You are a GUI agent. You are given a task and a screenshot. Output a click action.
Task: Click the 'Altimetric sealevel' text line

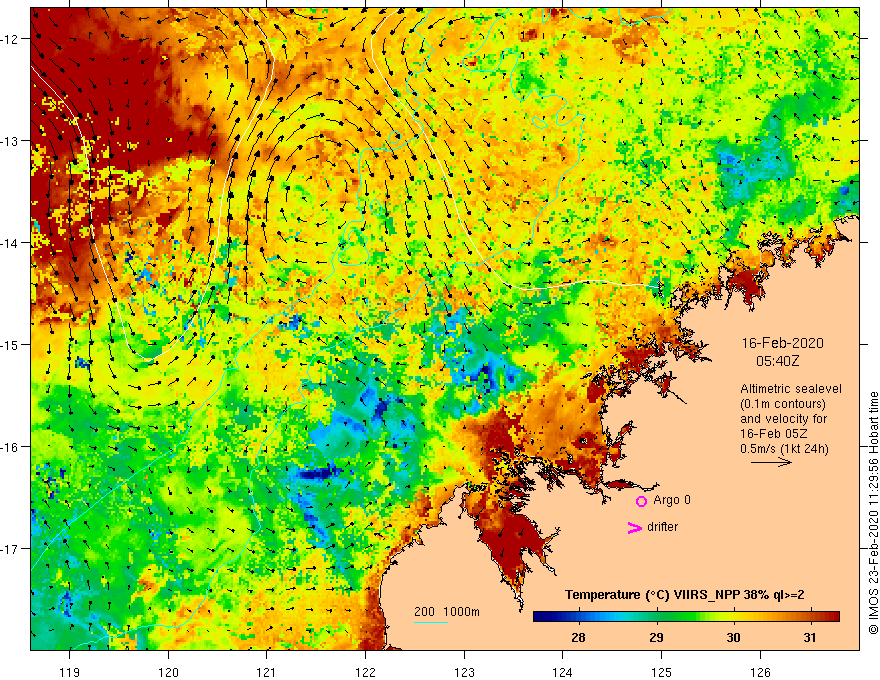pyautogui.click(x=791, y=389)
